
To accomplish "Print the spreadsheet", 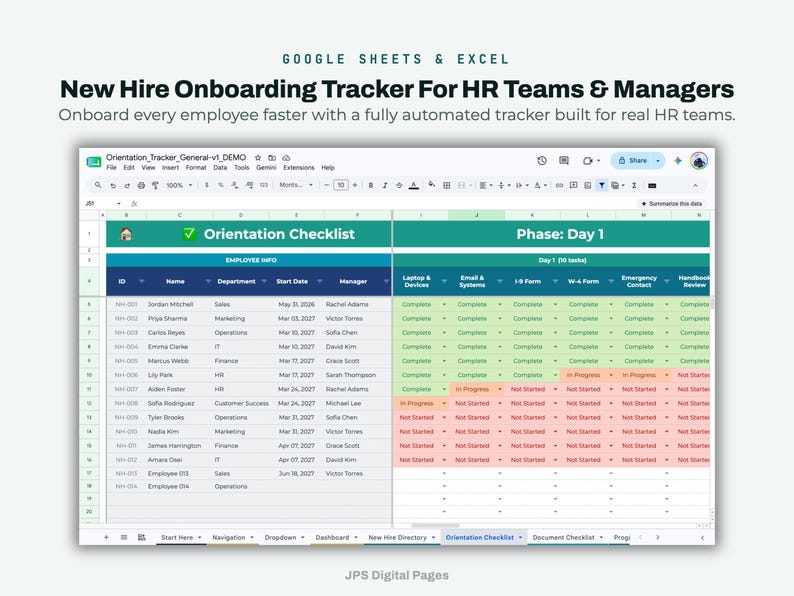I will [x=141, y=185].
